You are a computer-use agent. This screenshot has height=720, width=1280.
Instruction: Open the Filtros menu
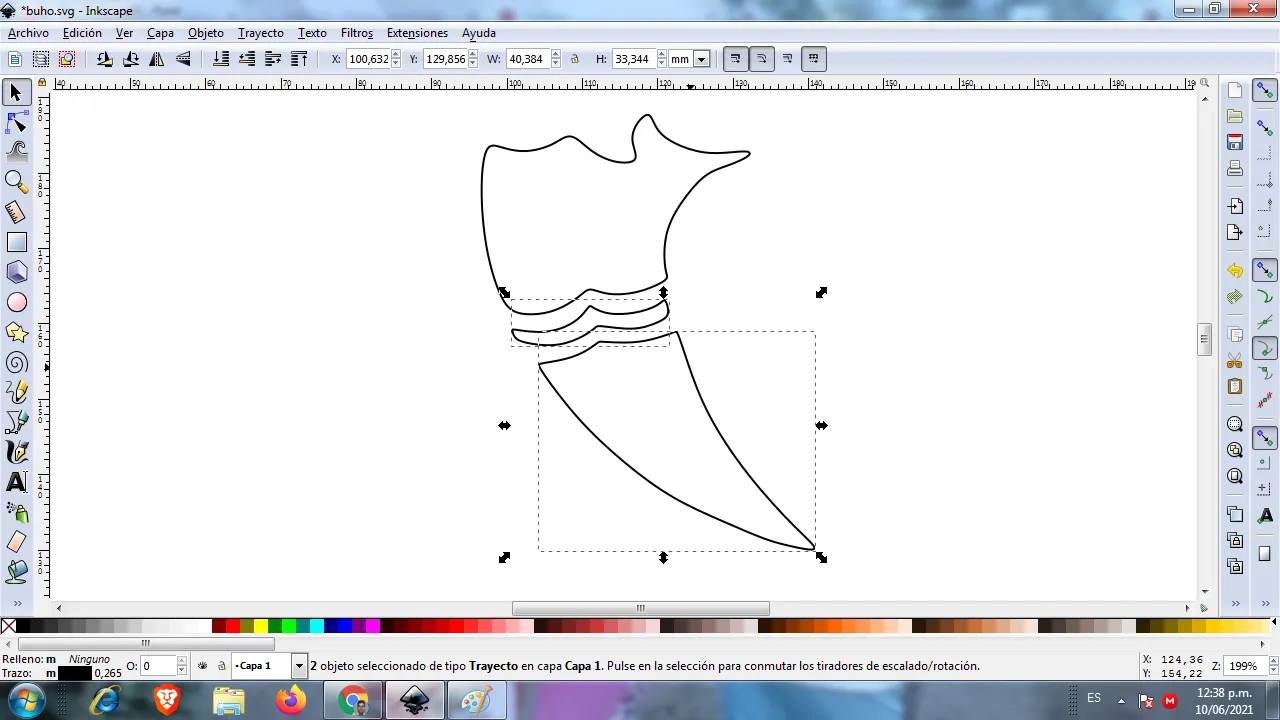pyautogui.click(x=356, y=33)
